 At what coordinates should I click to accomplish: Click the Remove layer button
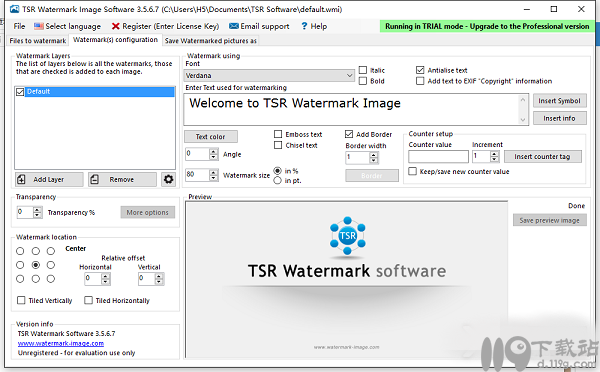point(122,179)
